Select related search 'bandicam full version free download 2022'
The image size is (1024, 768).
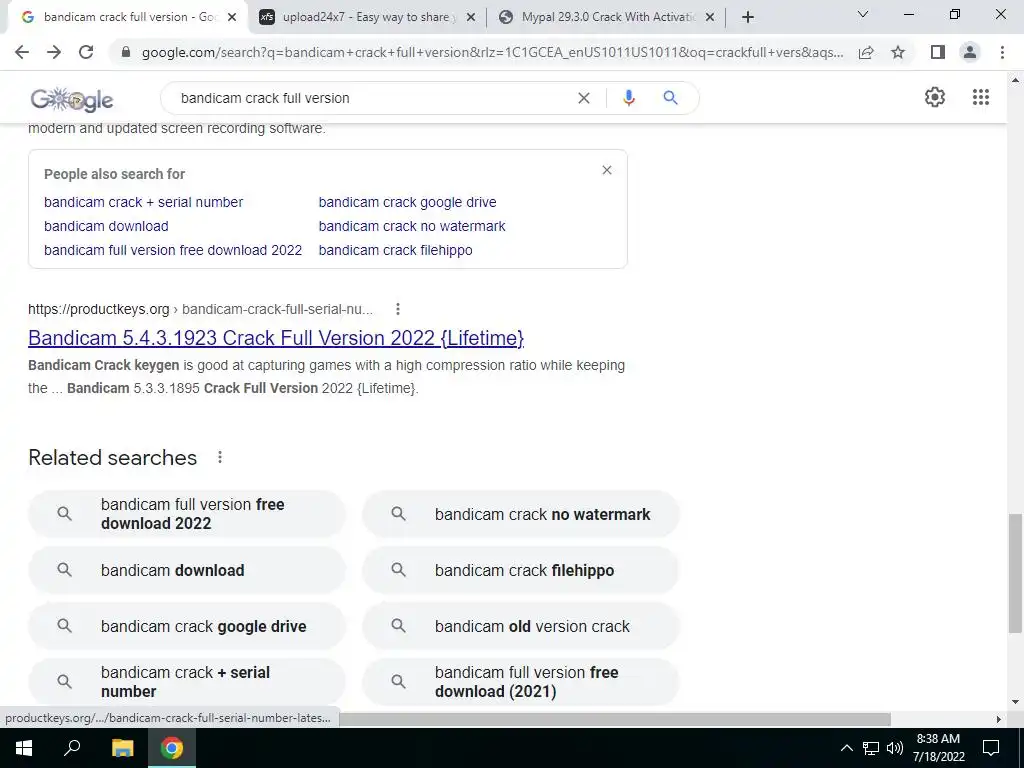(x=187, y=514)
